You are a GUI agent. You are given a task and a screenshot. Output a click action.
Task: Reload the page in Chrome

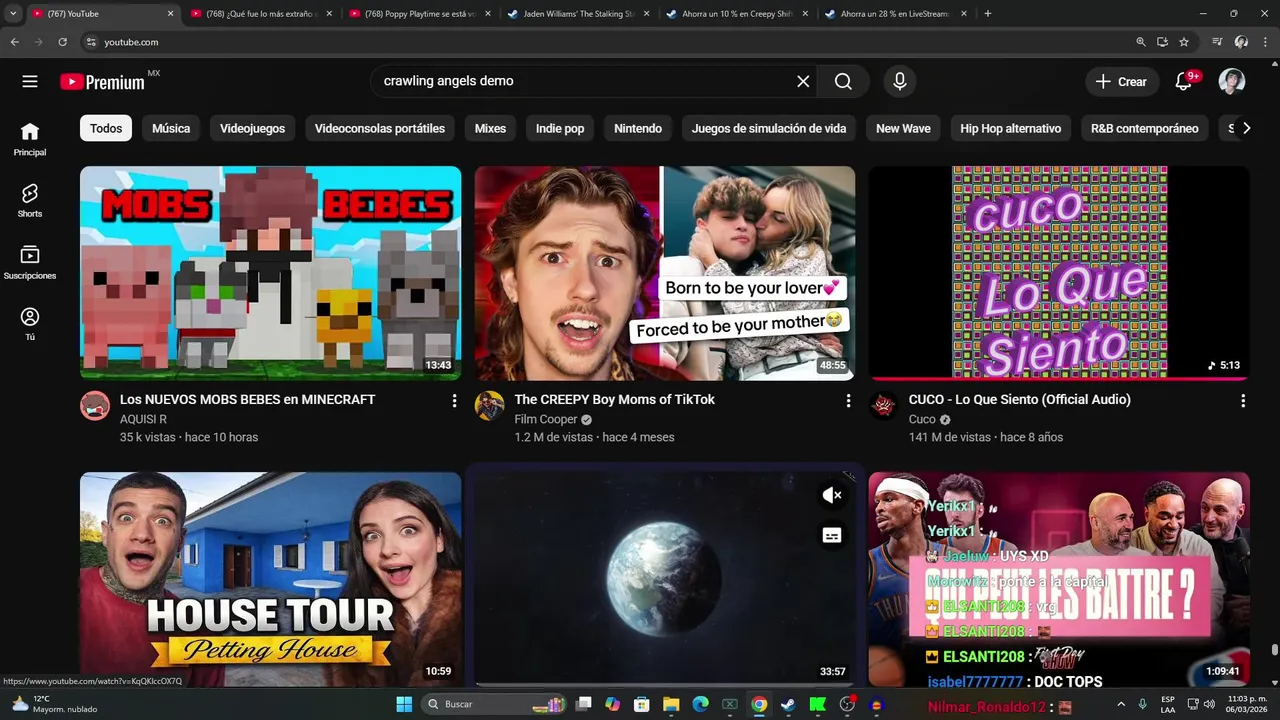tap(62, 42)
